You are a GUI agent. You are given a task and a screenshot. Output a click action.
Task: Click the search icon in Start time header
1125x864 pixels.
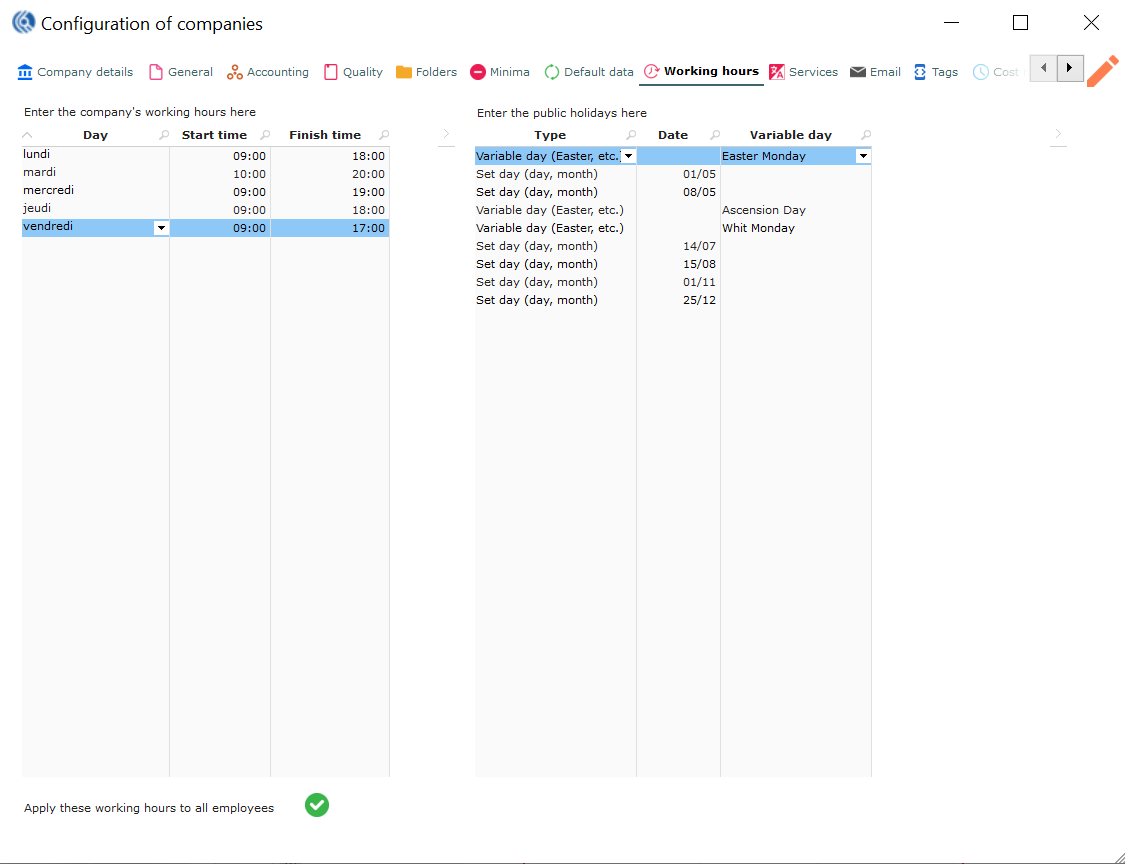click(265, 135)
